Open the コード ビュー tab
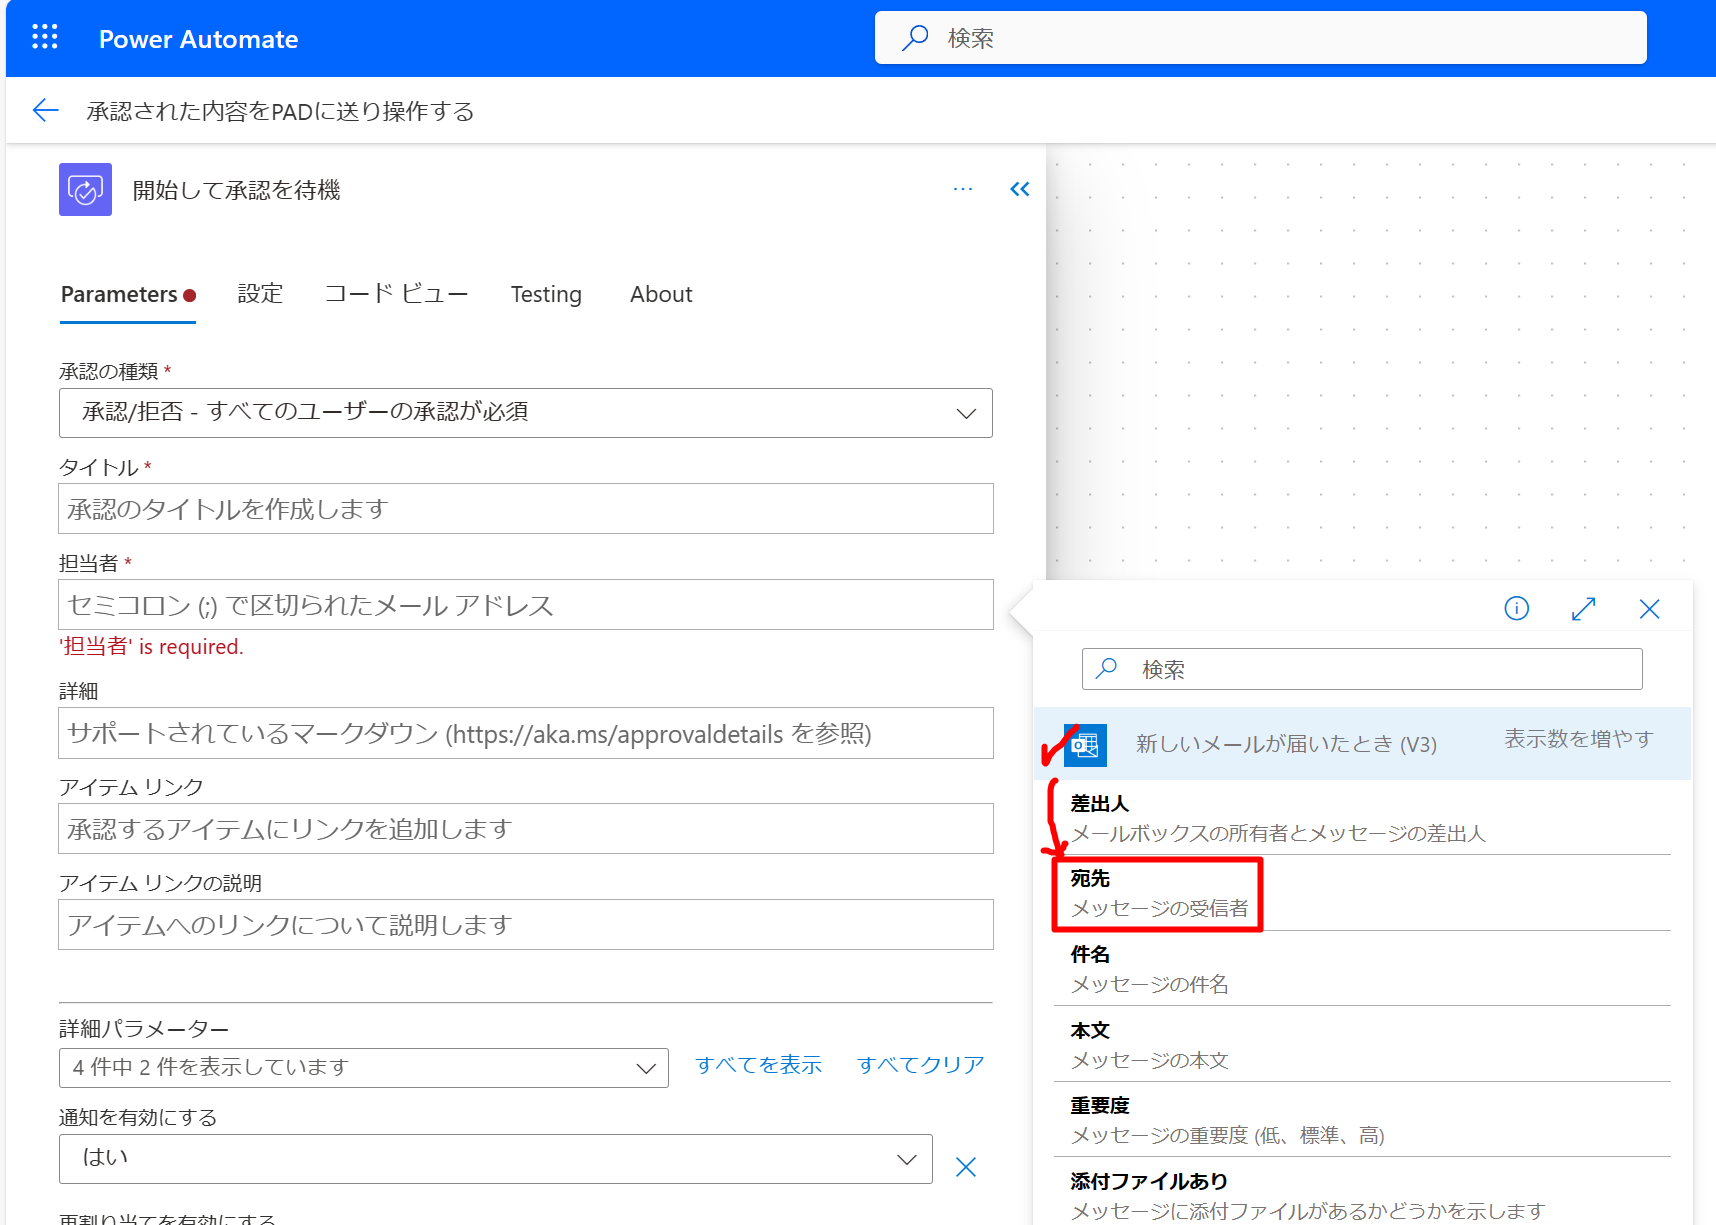This screenshot has width=1716, height=1225. [397, 294]
